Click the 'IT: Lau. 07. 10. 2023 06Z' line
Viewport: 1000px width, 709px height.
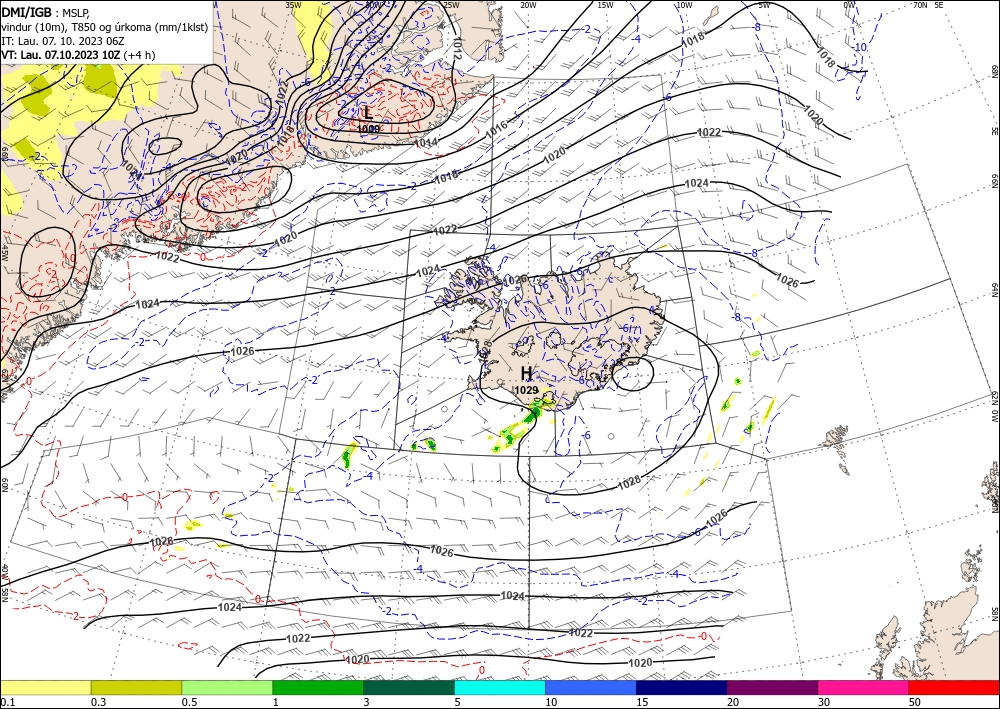point(62,41)
